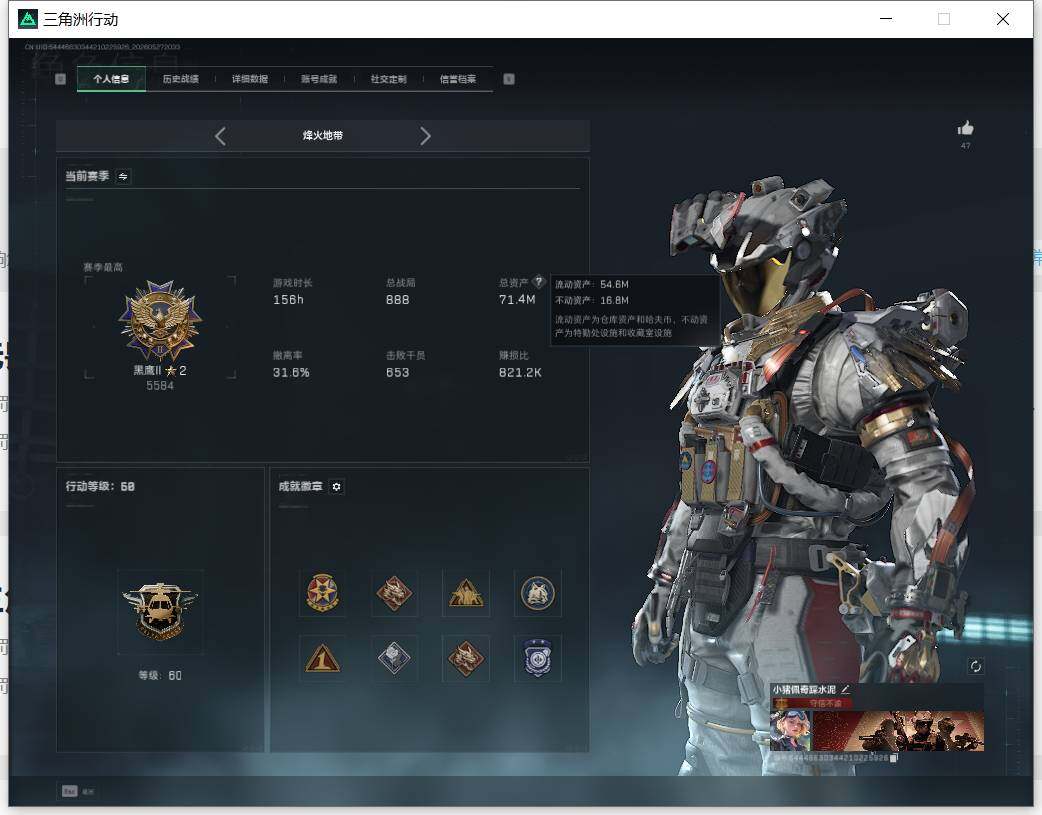Click the 烽火地带 mode title
This screenshot has height=815, width=1042.
pos(323,136)
